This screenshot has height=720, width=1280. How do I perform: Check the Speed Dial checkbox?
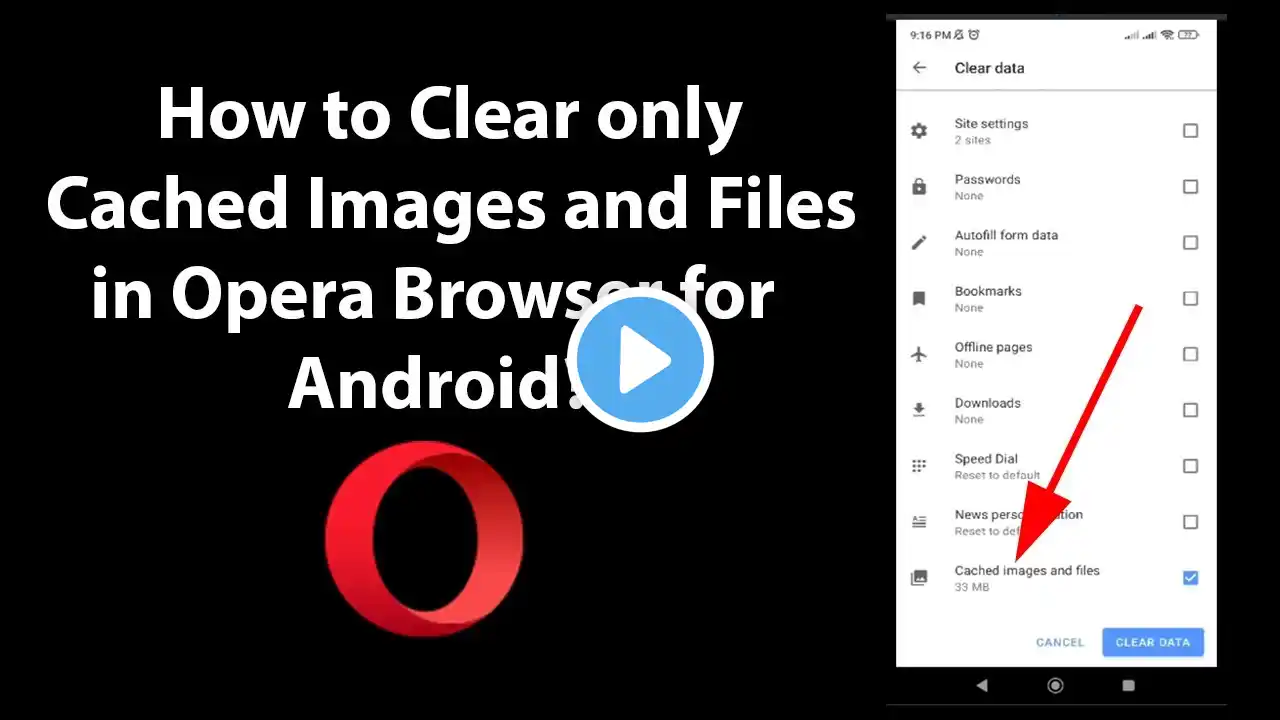pos(1190,466)
